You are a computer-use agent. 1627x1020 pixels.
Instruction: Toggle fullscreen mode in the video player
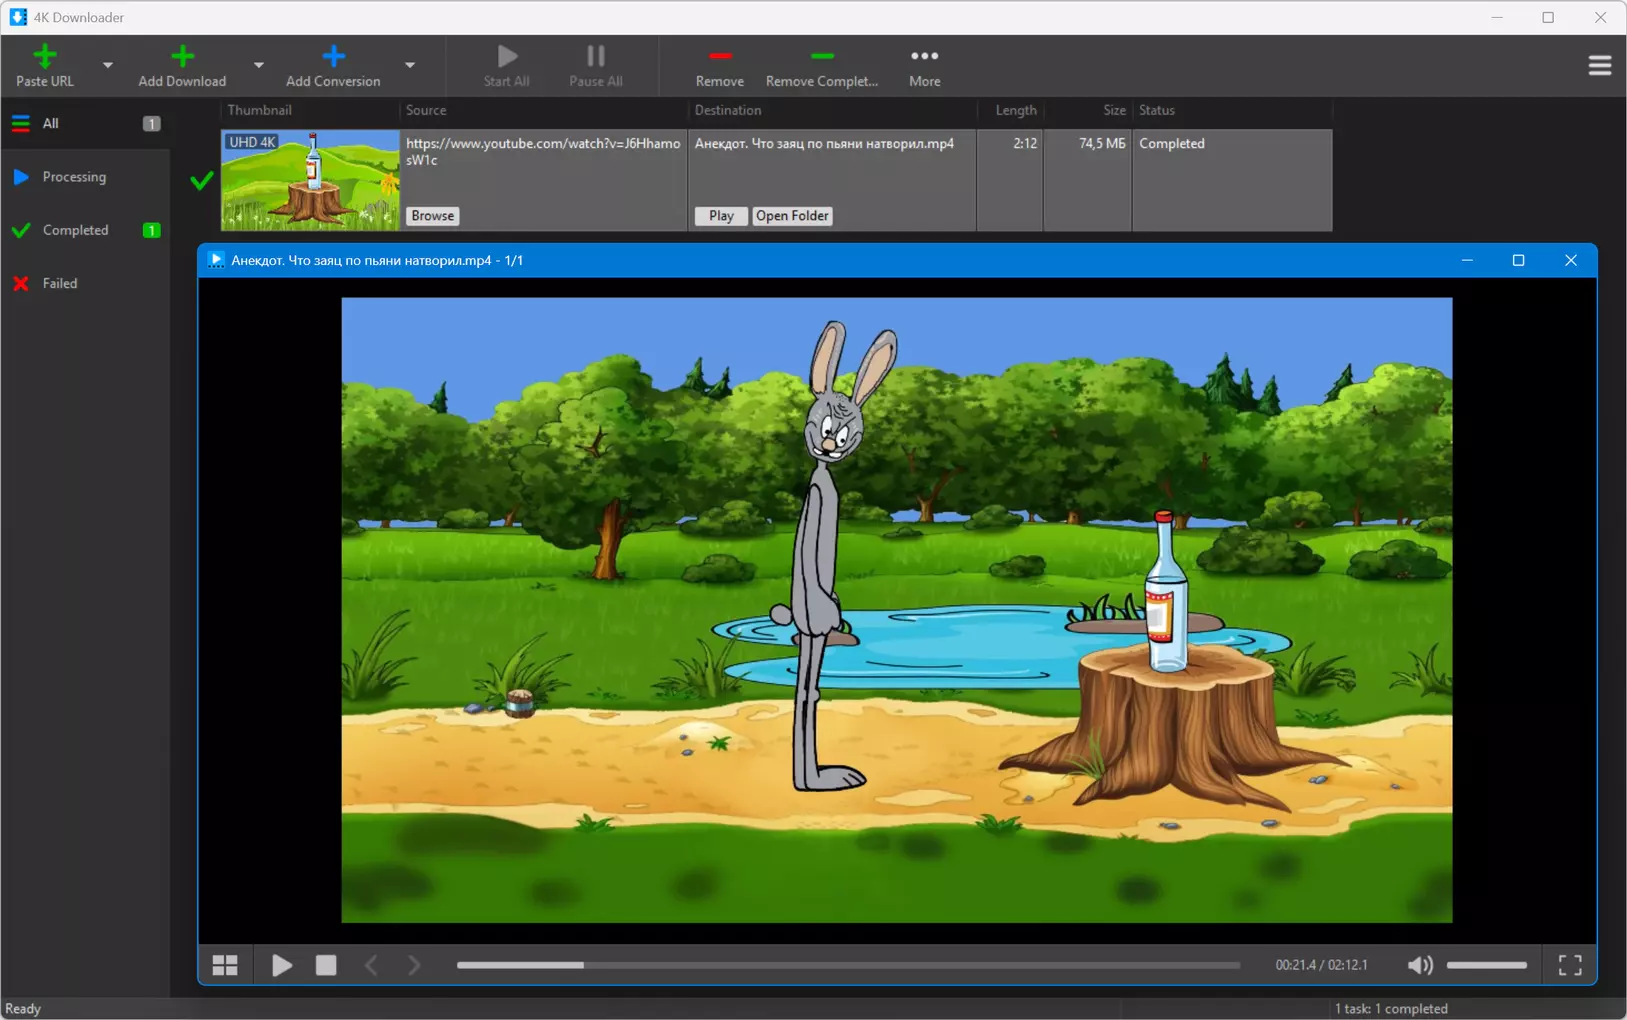[1570, 965]
